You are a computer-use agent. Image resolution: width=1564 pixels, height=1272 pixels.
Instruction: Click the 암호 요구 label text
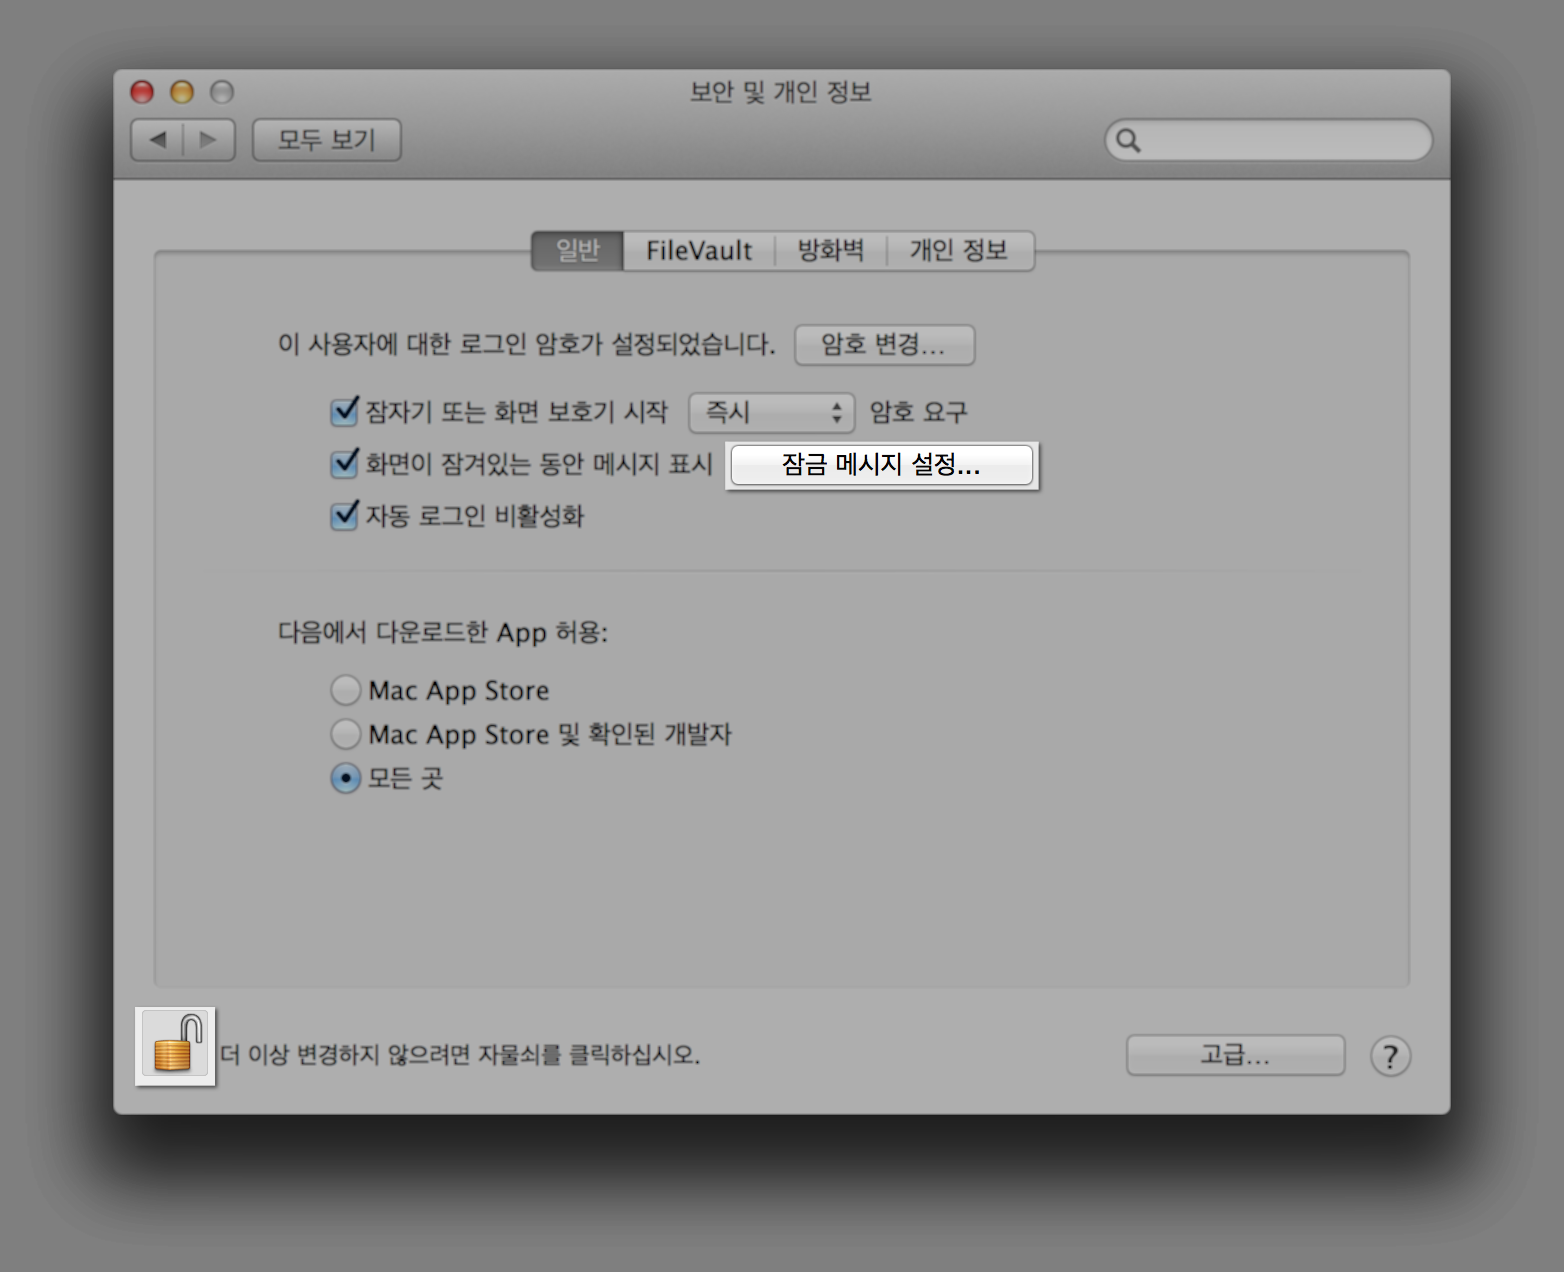[918, 412]
